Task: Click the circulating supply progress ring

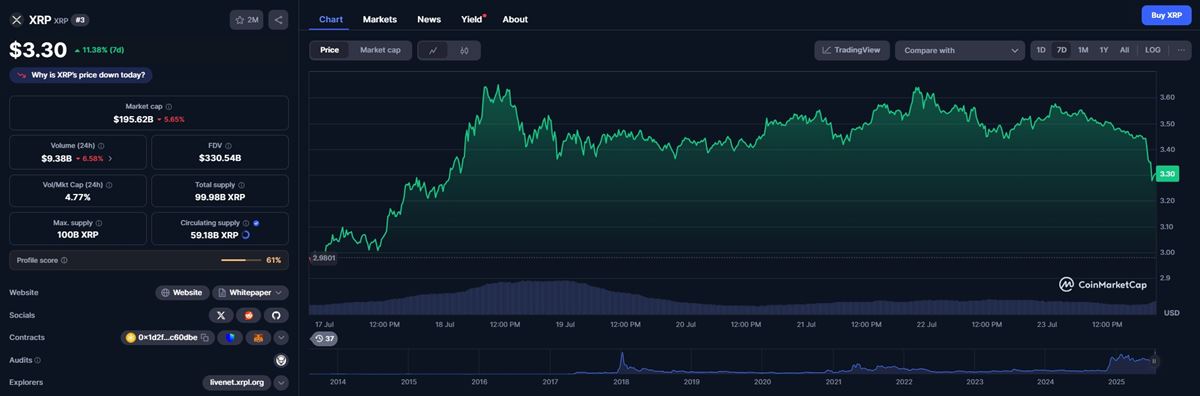Action: pos(246,235)
